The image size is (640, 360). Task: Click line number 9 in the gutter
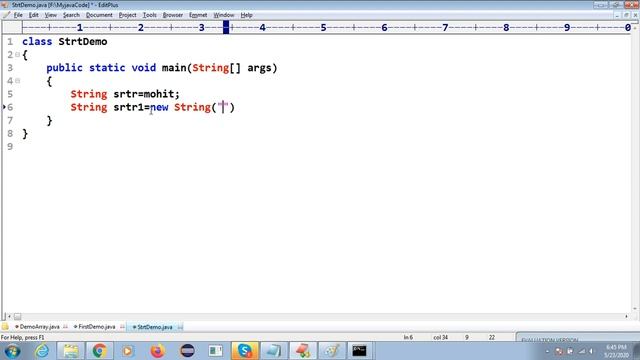(10, 147)
